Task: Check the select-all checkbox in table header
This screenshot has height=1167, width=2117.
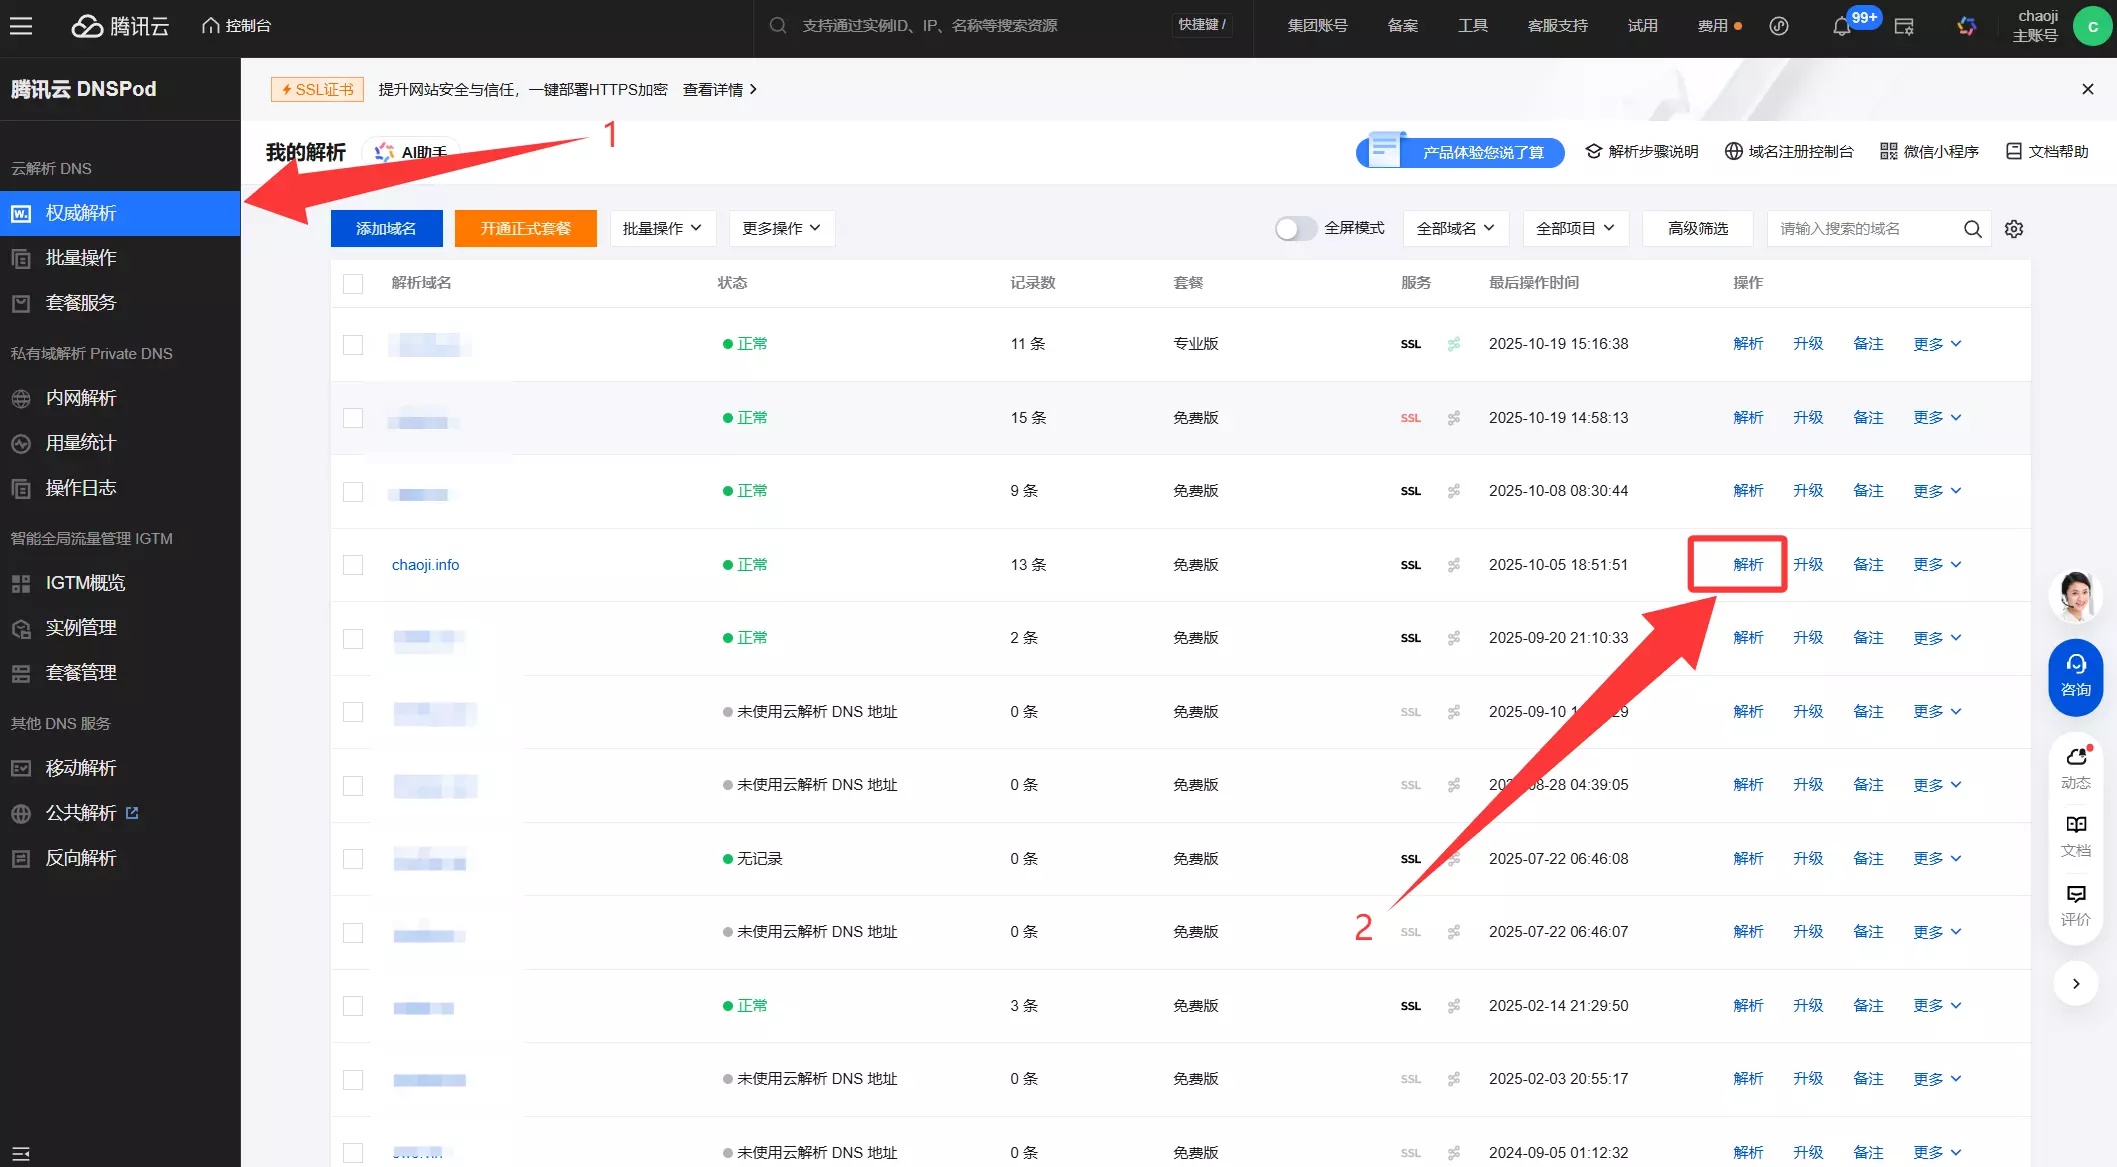Action: pos(352,283)
